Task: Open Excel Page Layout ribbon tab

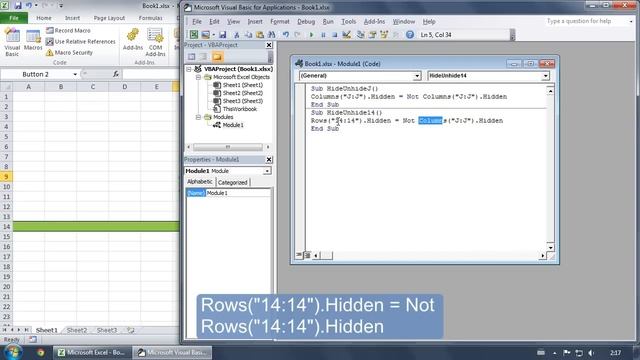Action: pyautogui.click(x=109, y=18)
